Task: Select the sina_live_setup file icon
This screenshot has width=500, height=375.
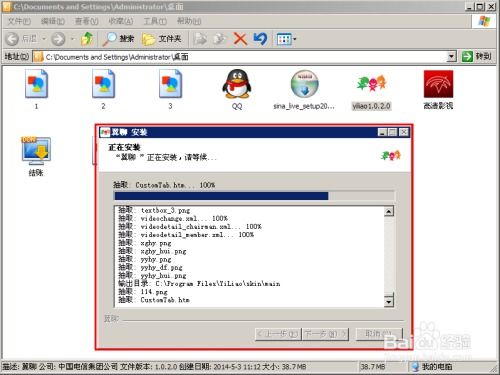Action: point(304,84)
